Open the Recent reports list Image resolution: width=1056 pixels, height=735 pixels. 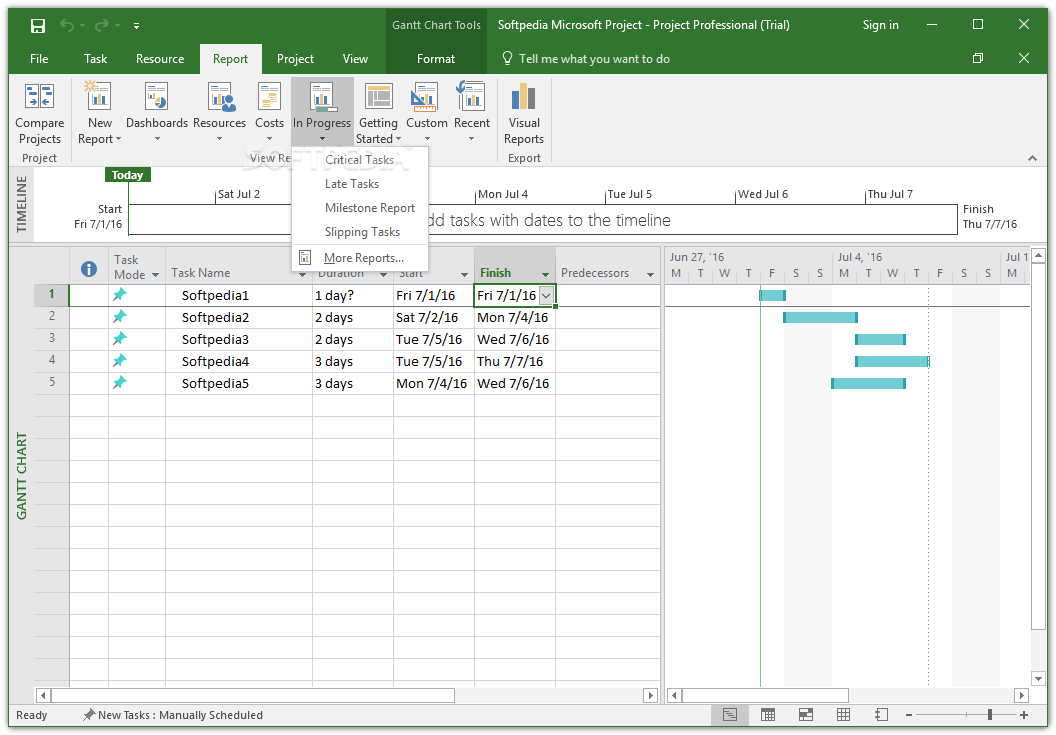coord(471,113)
